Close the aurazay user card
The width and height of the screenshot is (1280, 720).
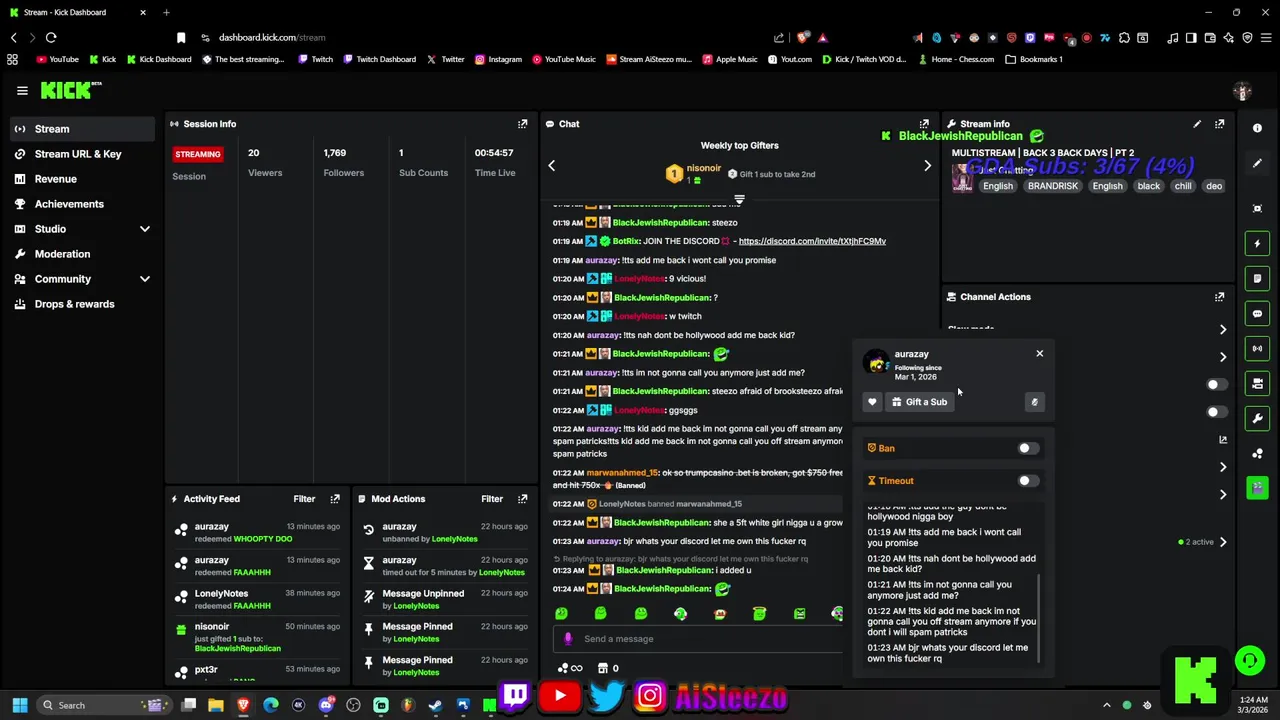pyautogui.click(x=1039, y=354)
